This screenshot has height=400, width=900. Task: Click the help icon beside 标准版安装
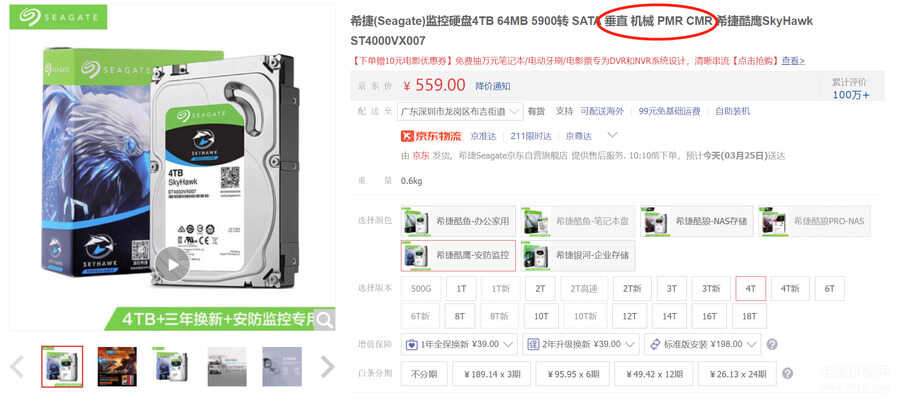pos(772,344)
